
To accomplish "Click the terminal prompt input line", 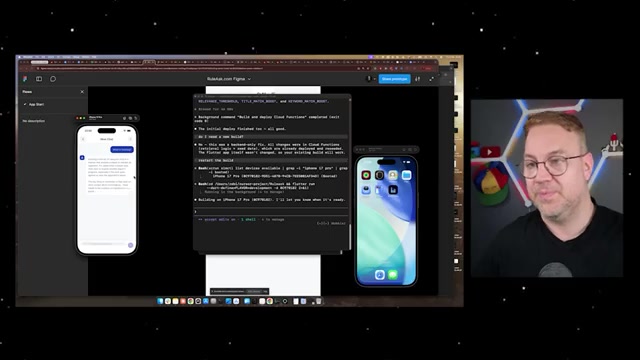I will 271,211.
